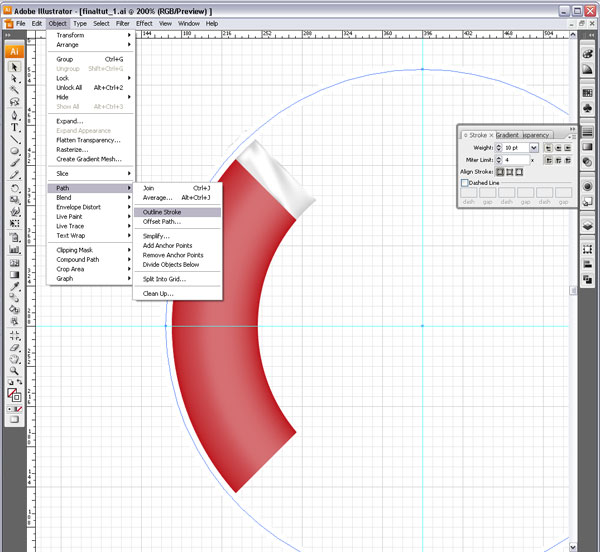Set Butt Cap in Stroke panel
The image size is (600, 552).
(548, 148)
